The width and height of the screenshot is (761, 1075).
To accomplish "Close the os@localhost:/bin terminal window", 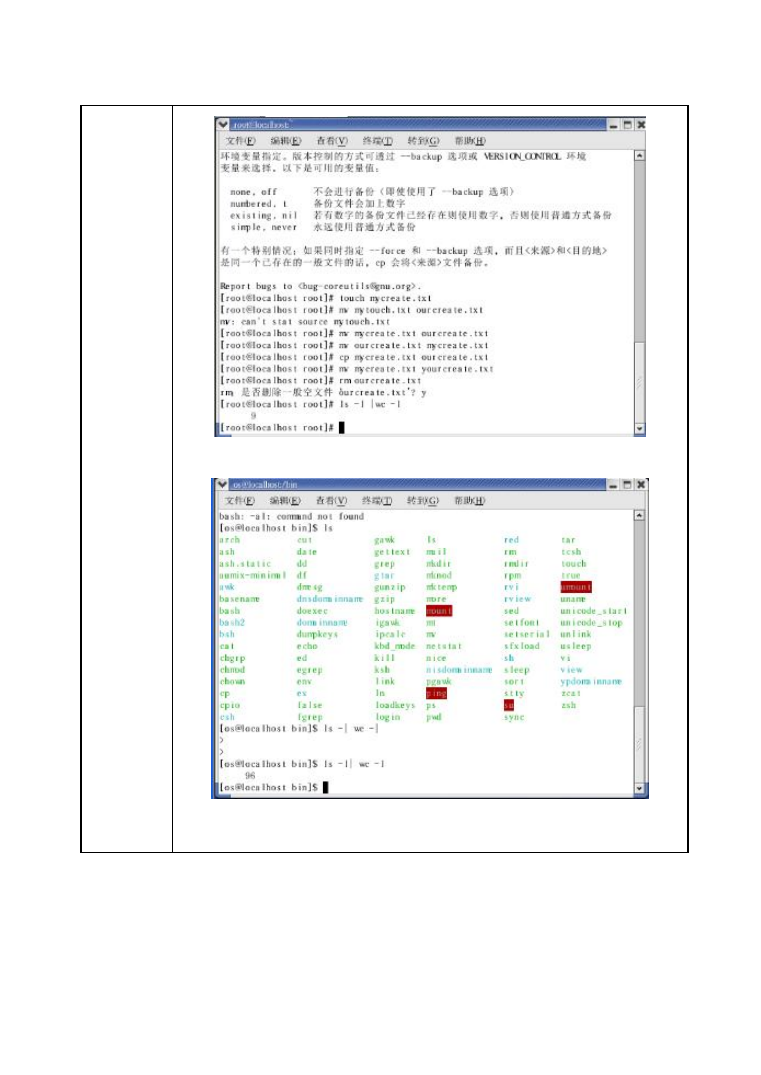I will 641,484.
